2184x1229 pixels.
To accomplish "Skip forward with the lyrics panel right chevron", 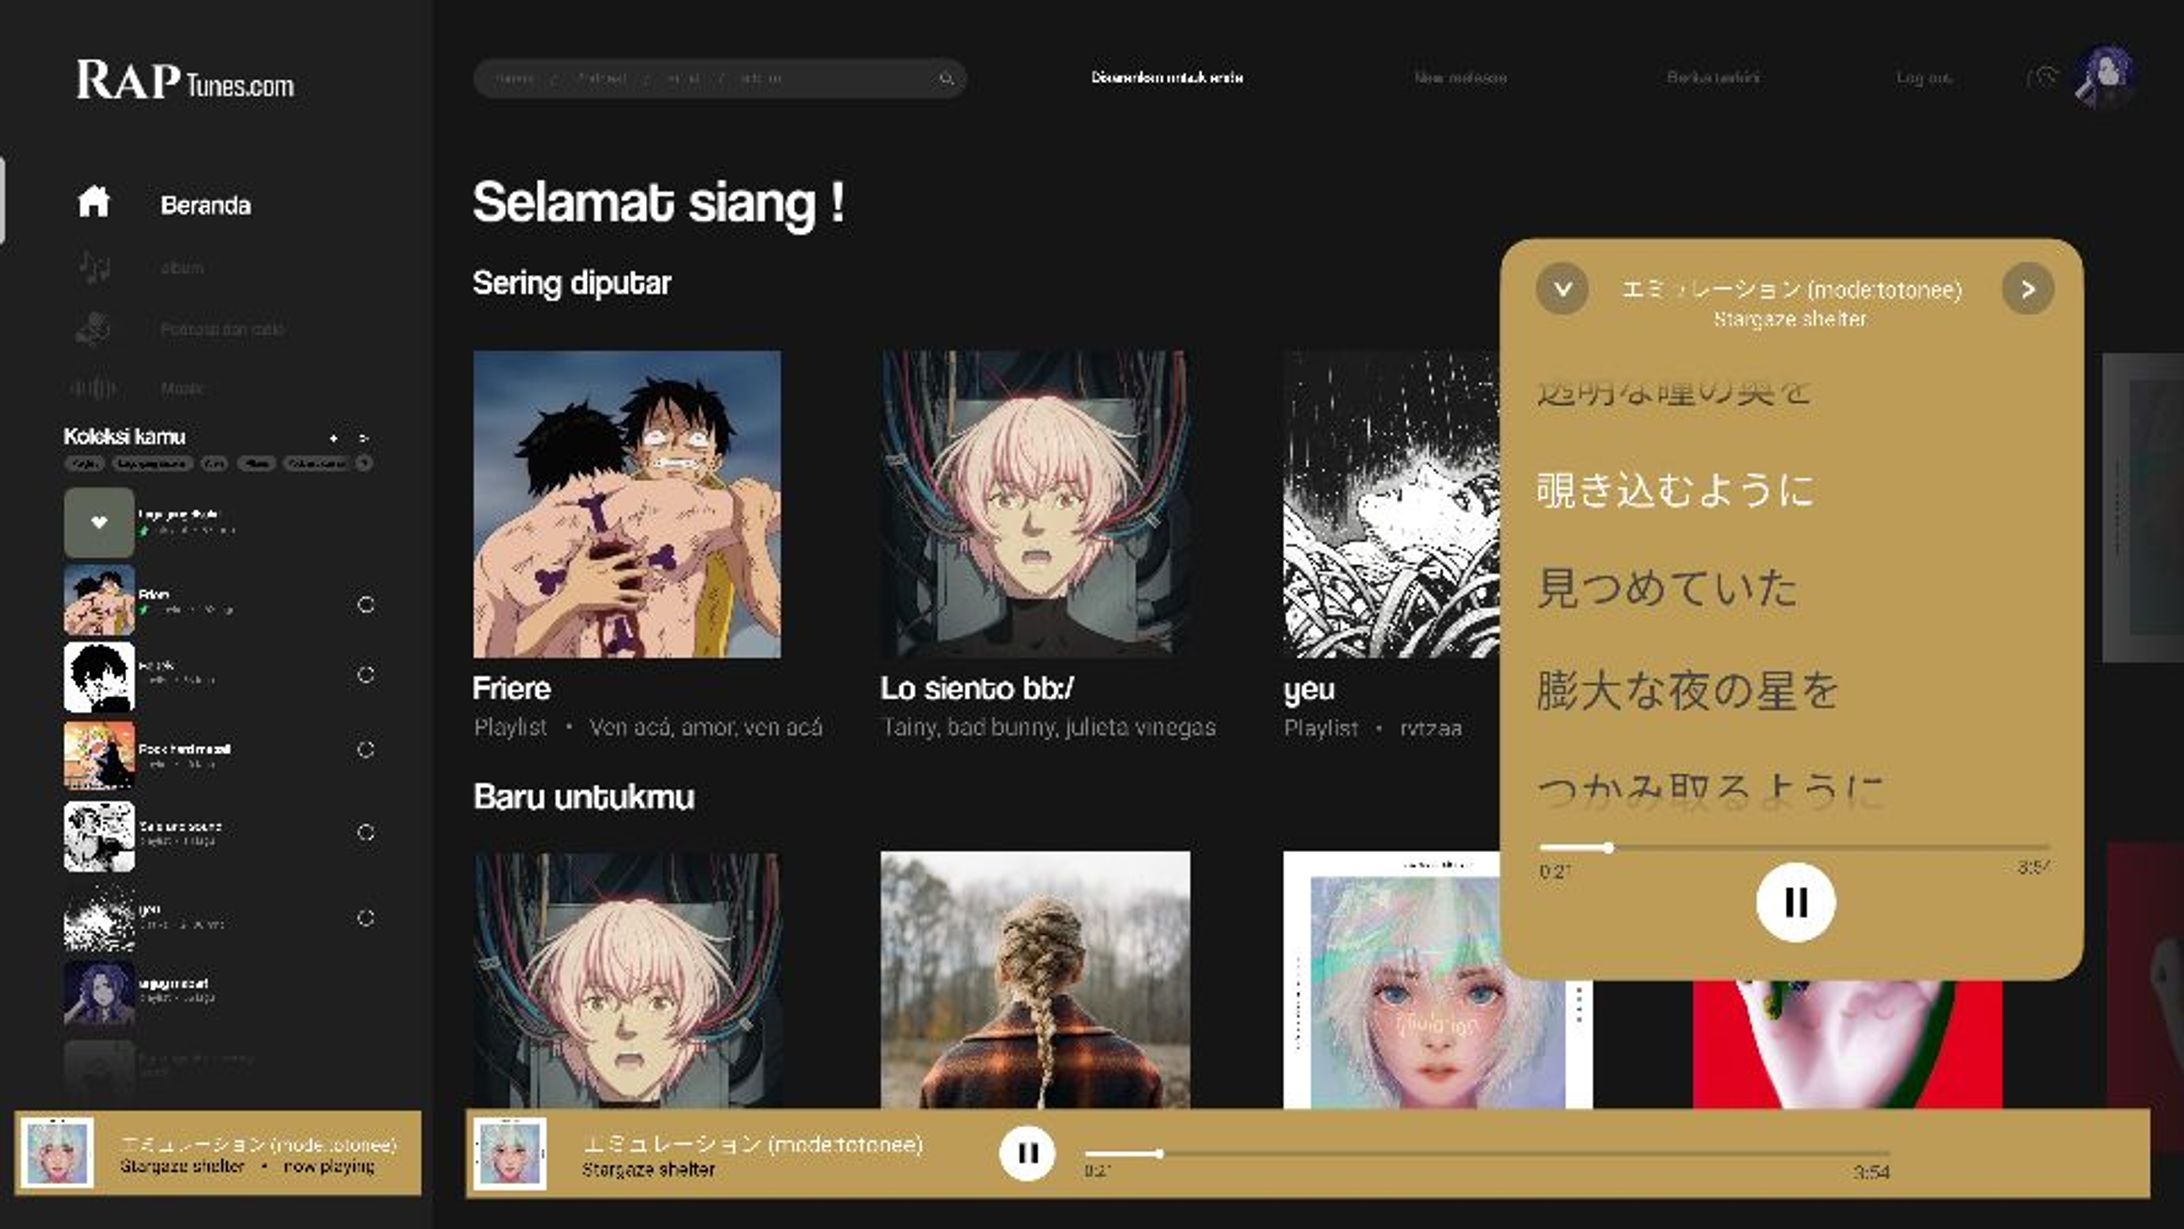I will 2027,290.
